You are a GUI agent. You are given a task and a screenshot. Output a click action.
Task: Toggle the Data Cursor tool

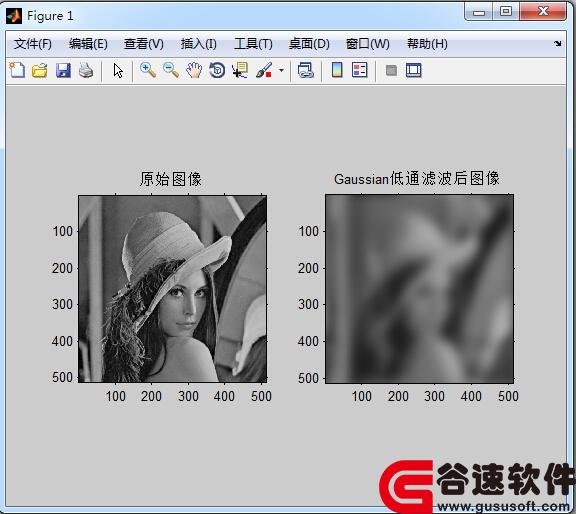pos(240,70)
